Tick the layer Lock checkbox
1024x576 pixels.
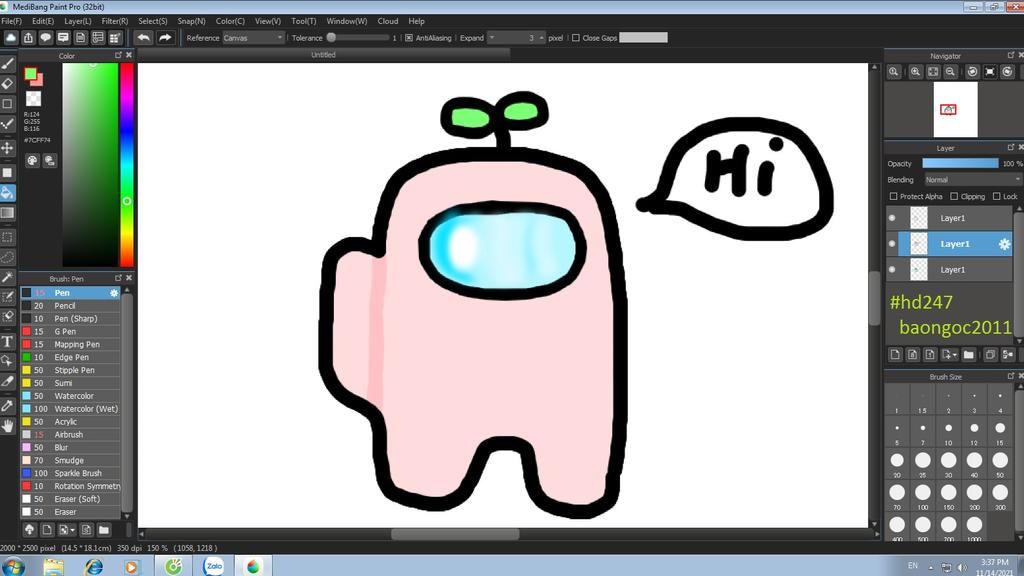(997, 197)
